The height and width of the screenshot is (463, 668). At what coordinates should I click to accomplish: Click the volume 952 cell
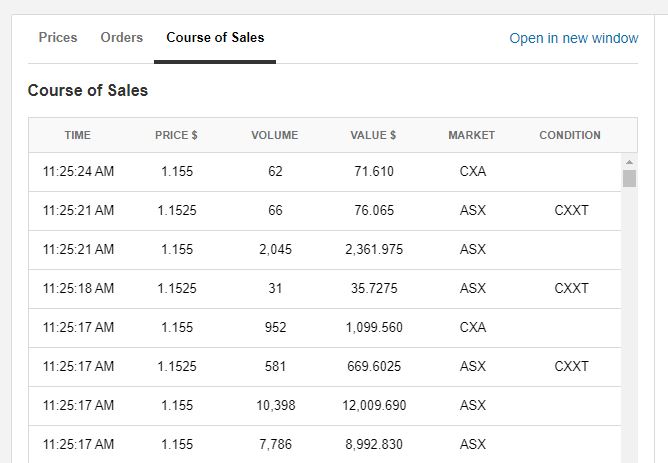tap(275, 328)
